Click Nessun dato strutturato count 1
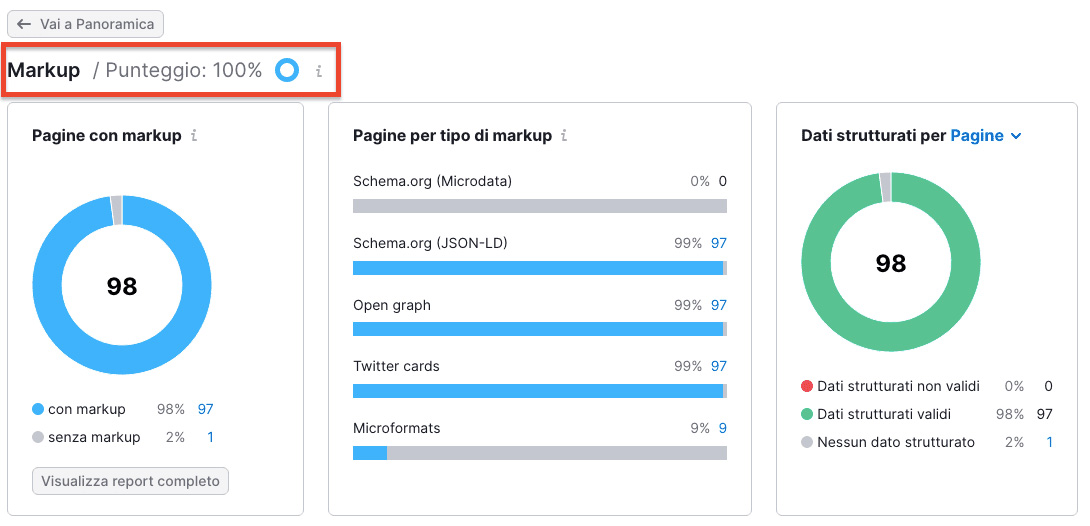 [1049, 442]
